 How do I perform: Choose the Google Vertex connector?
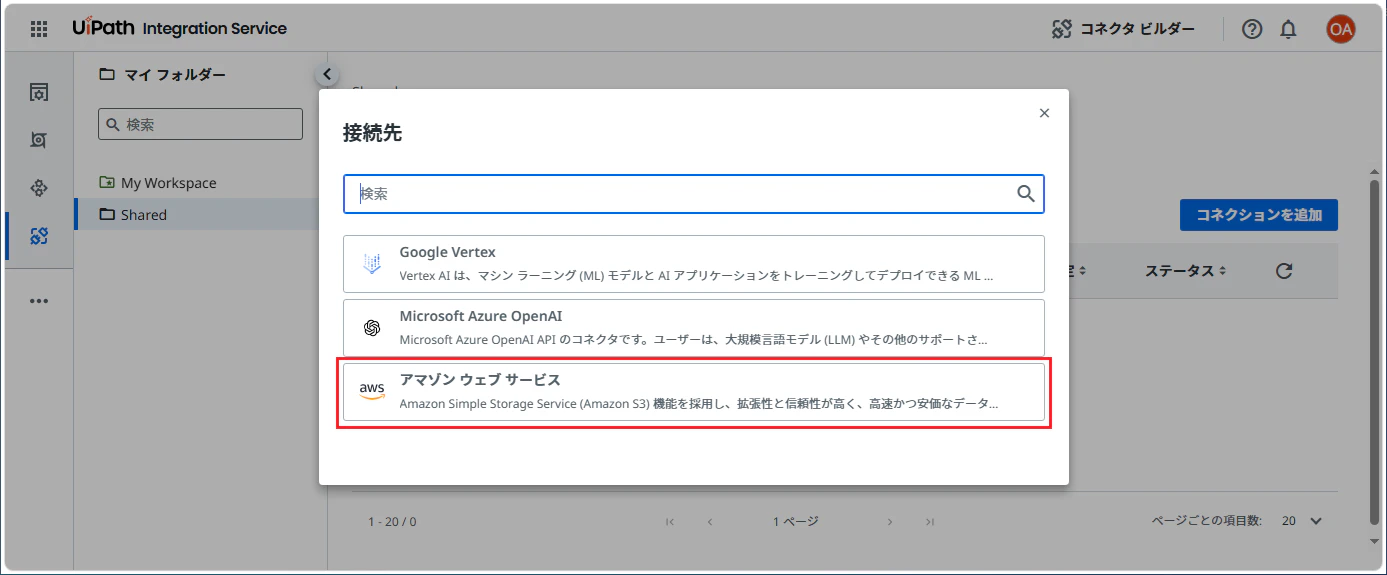coord(694,264)
